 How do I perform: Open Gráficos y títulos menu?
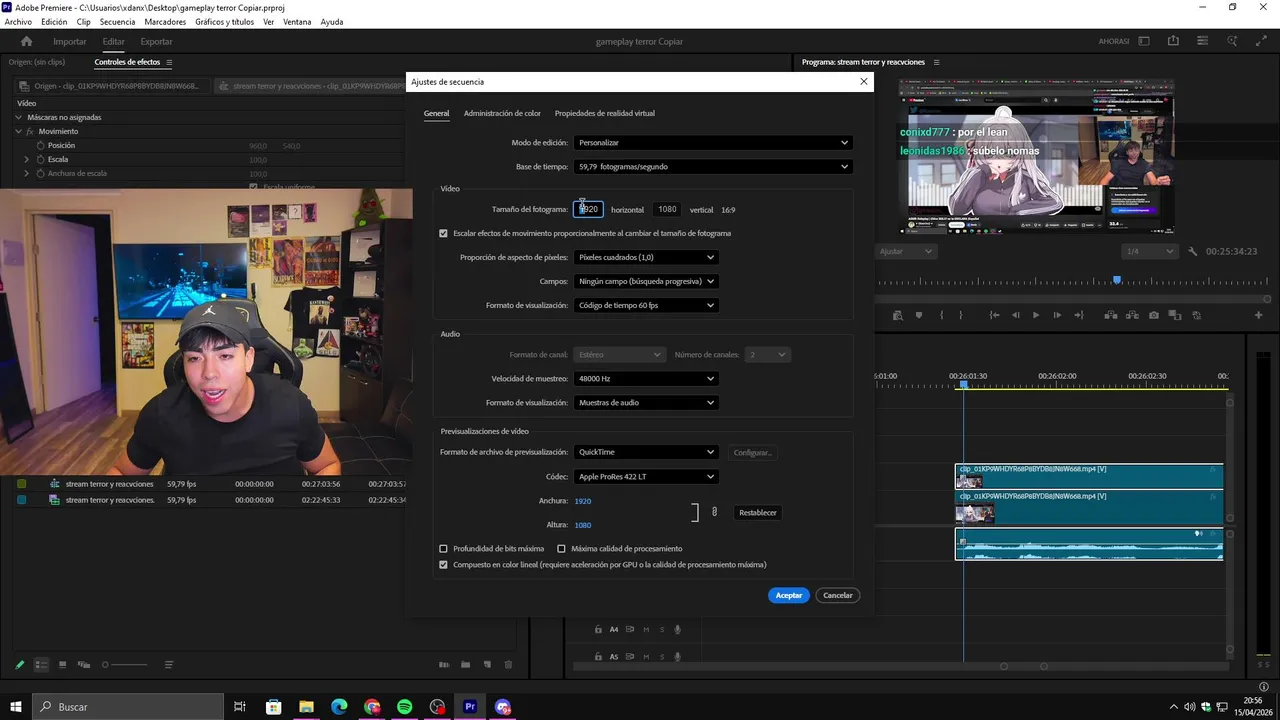[x=224, y=22]
